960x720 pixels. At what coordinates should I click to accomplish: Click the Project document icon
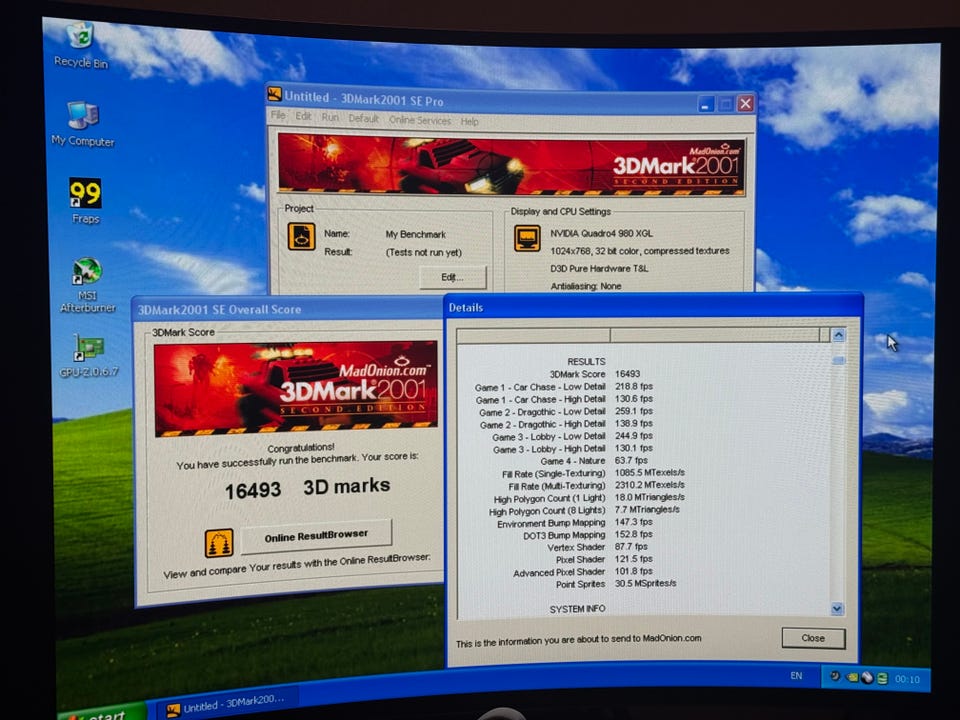pyautogui.click(x=301, y=236)
